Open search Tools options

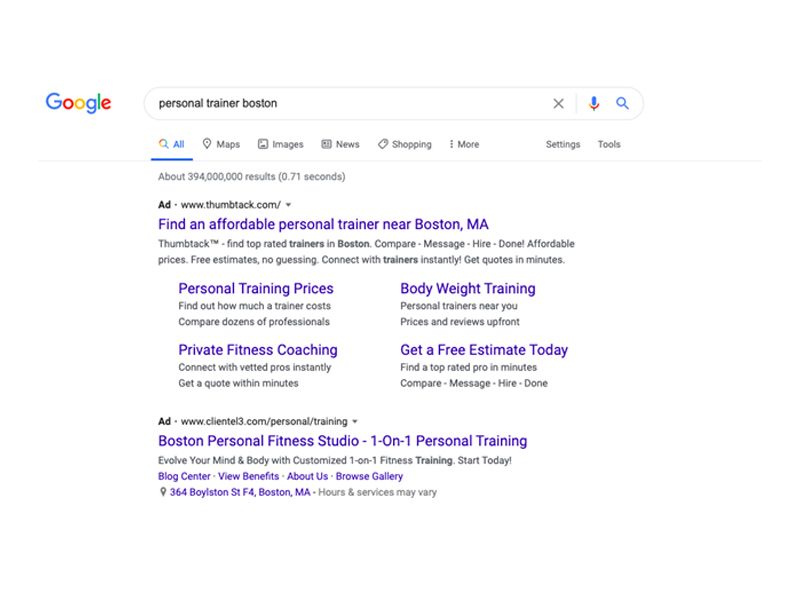click(609, 144)
